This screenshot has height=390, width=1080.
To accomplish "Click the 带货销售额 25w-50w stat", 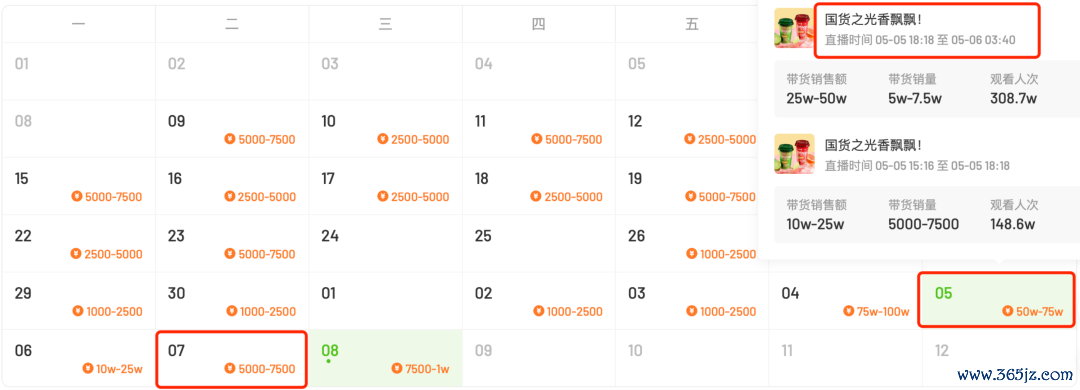I will (x=817, y=89).
